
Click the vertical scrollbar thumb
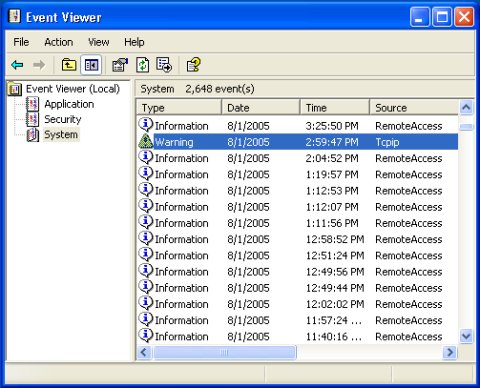(466, 127)
